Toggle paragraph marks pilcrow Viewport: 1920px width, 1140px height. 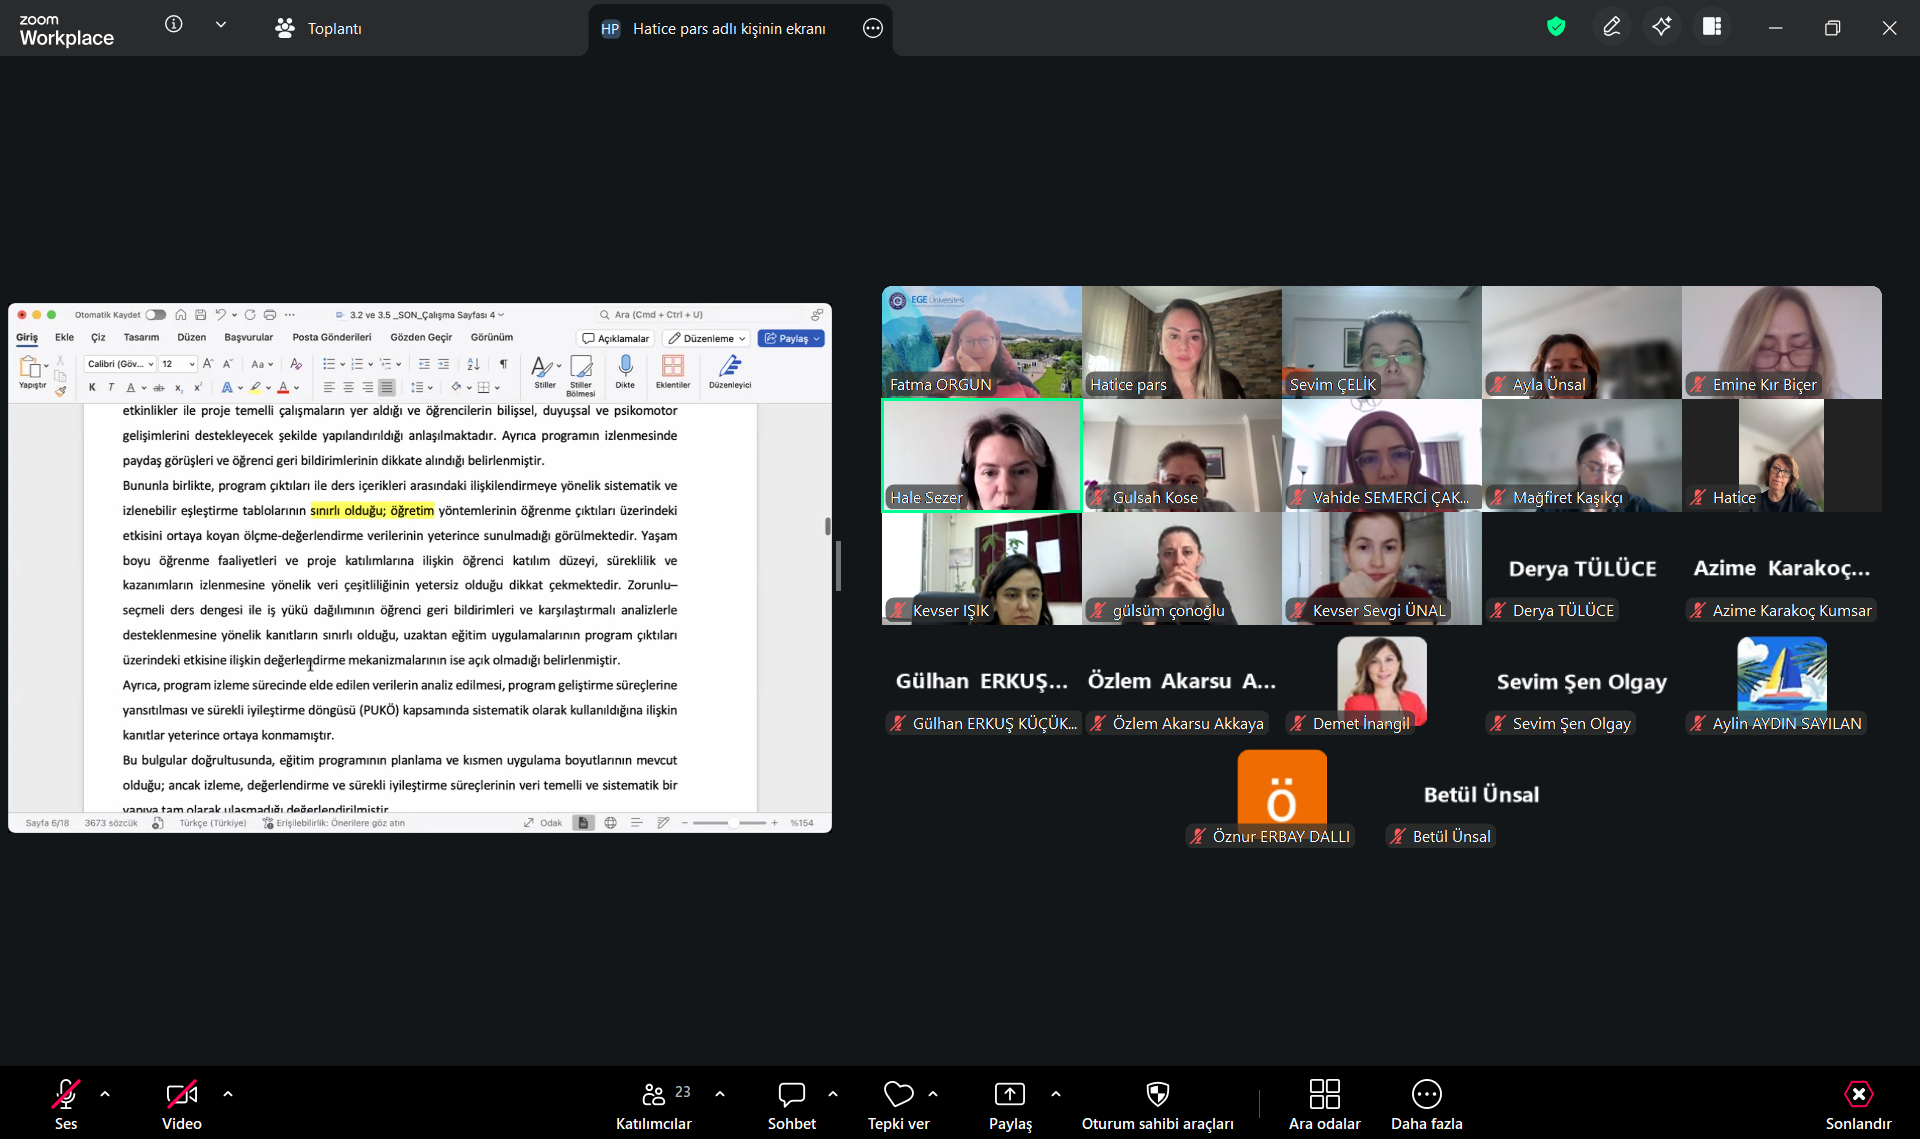[503, 364]
